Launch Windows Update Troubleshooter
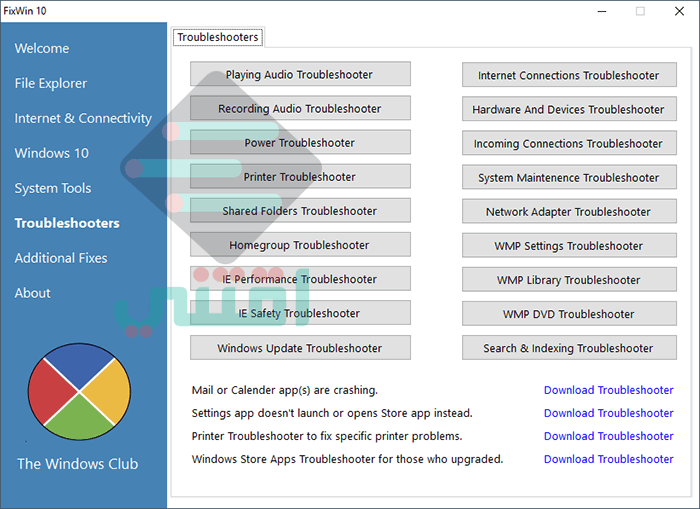 (x=300, y=348)
